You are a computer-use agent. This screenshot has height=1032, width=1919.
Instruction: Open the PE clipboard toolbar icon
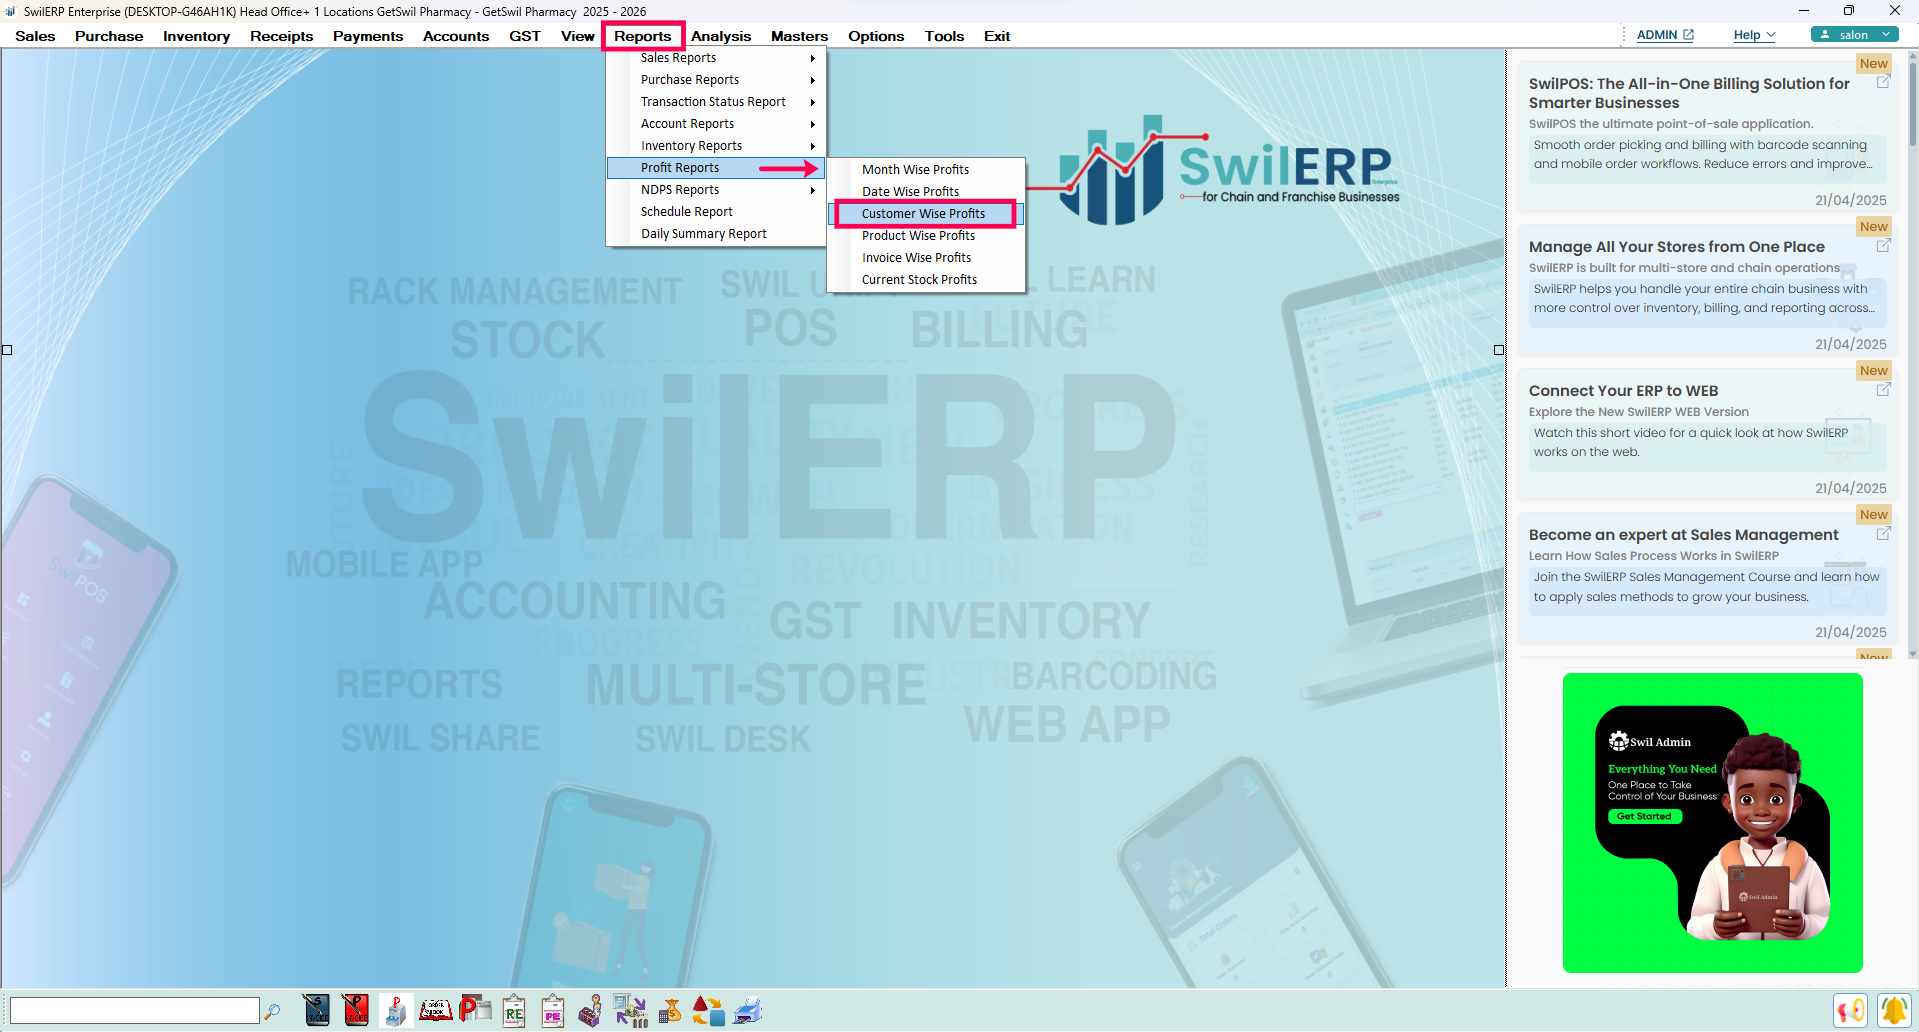pyautogui.click(x=553, y=1010)
